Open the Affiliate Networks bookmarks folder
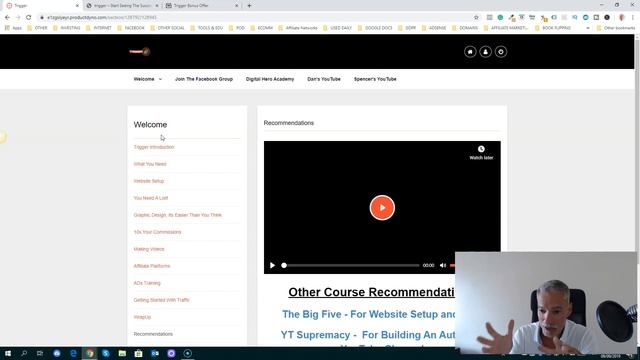Screen dimensions: 640x360 (x=298, y=28)
